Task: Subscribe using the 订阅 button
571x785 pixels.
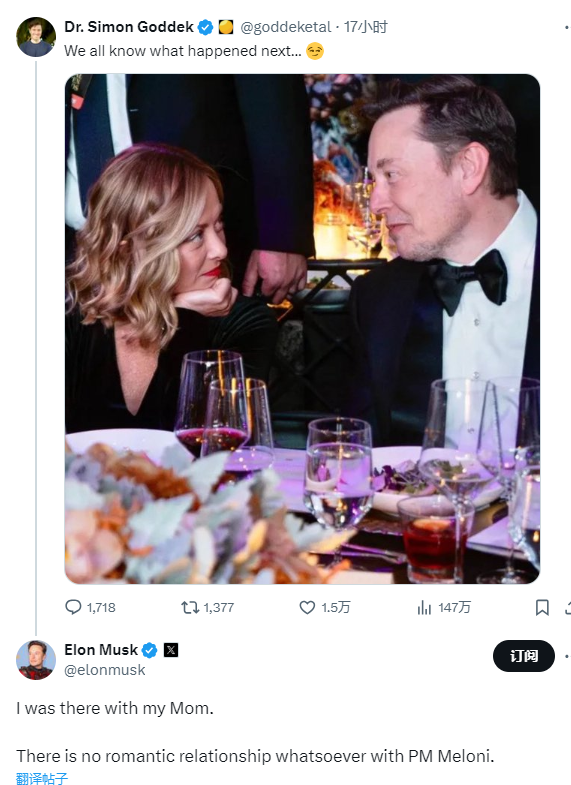Action: [x=523, y=656]
